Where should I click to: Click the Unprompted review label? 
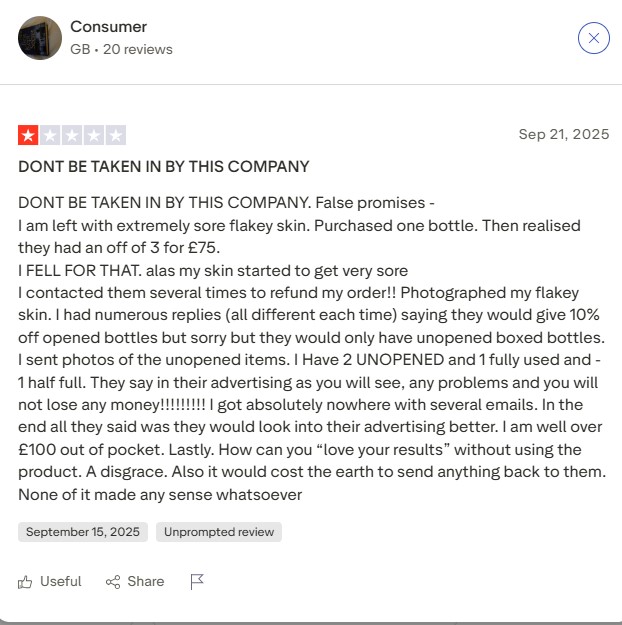point(219,532)
